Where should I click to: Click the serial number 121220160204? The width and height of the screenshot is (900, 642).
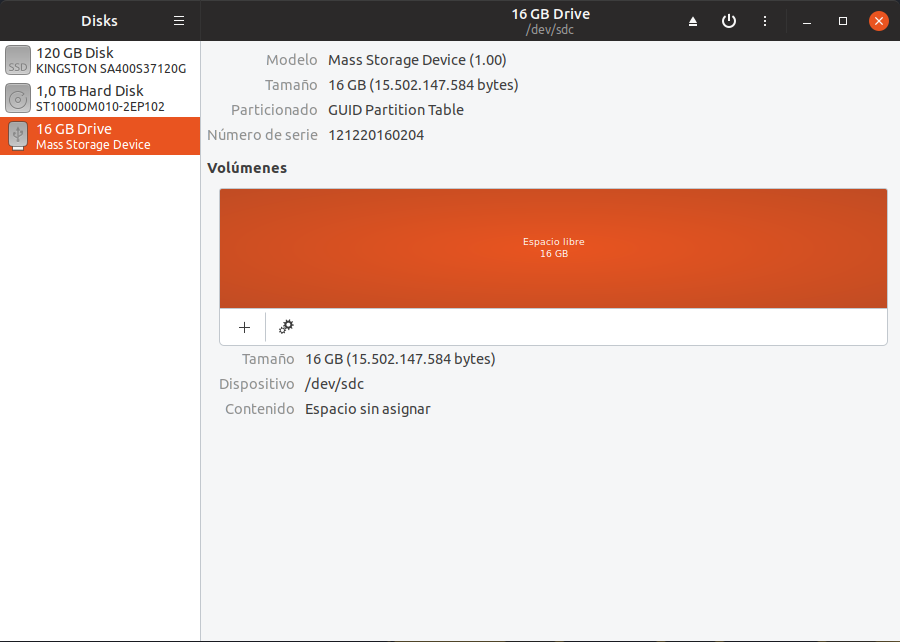point(376,135)
